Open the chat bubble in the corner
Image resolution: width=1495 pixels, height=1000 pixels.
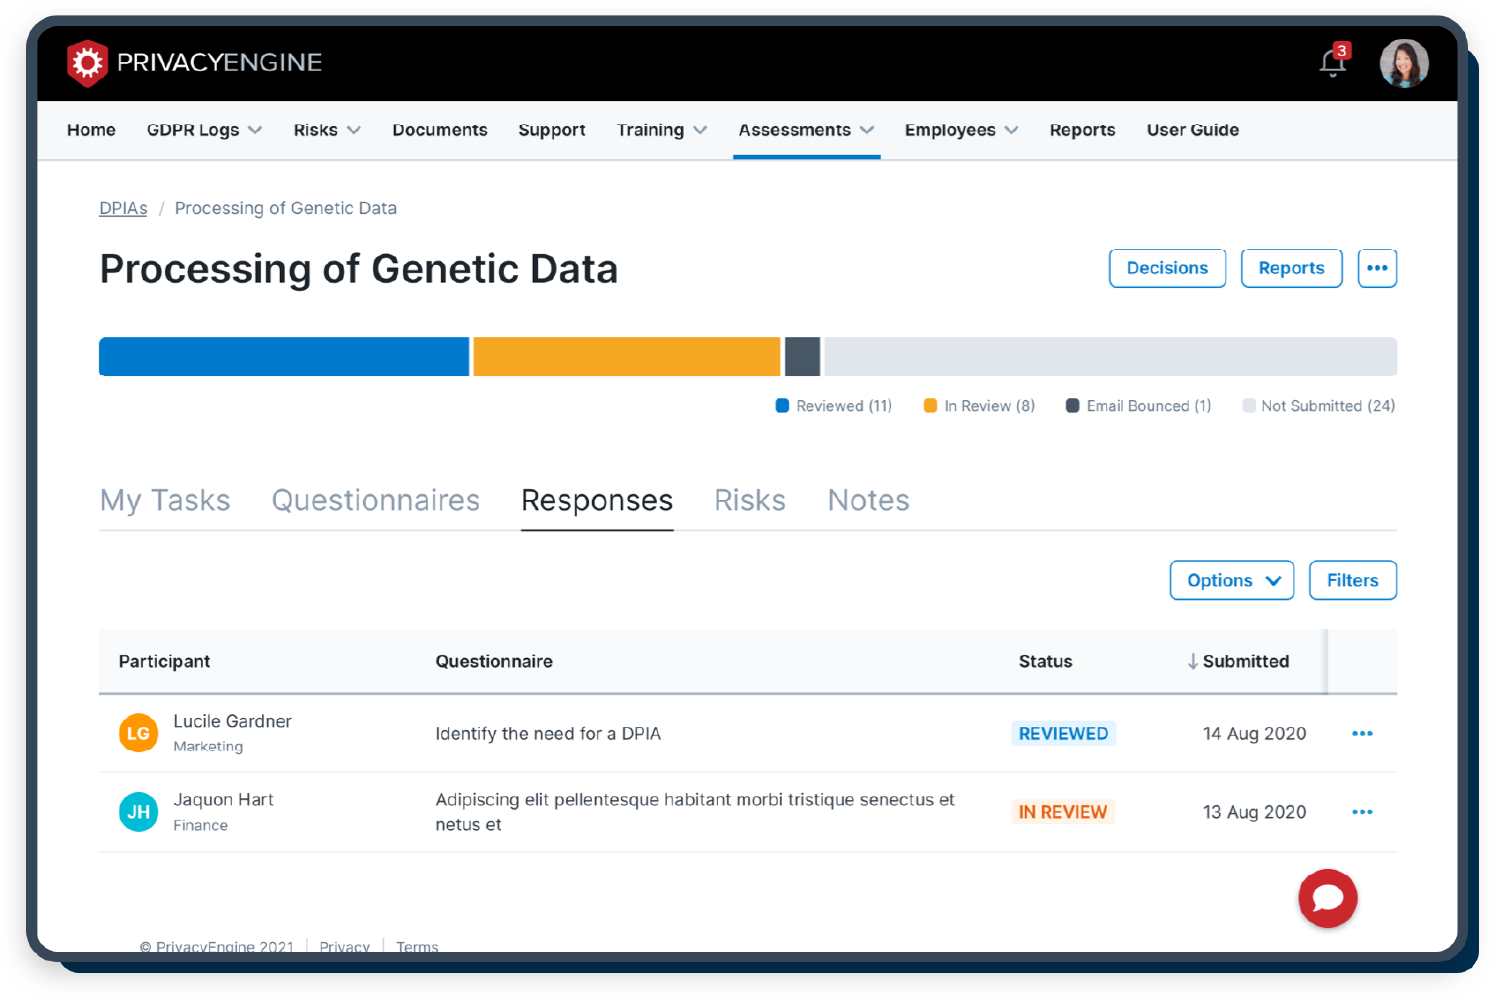click(1327, 899)
